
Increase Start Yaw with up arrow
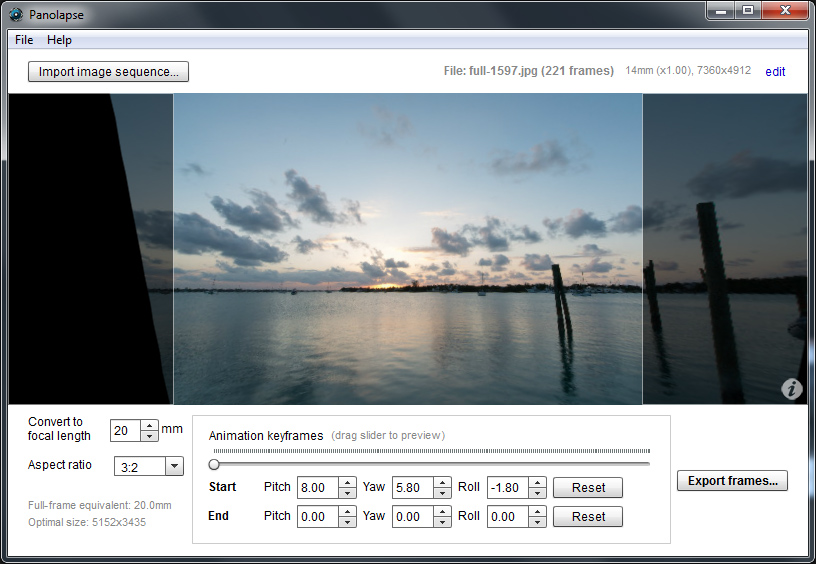[x=442, y=483]
